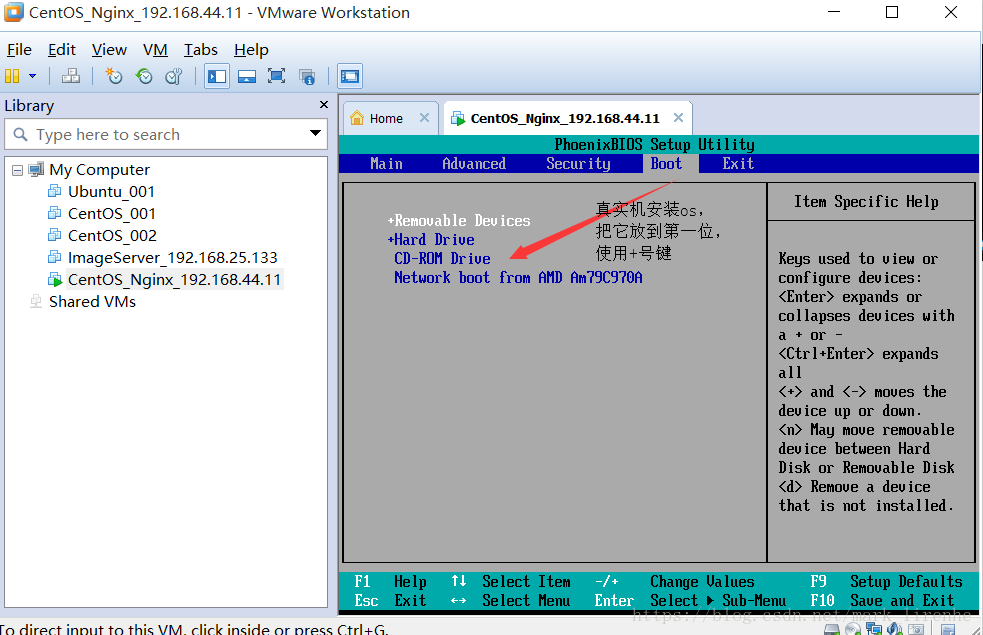Click the VMware Workstation title bar icon
Viewport: 983px width, 635px height.
[13, 12]
